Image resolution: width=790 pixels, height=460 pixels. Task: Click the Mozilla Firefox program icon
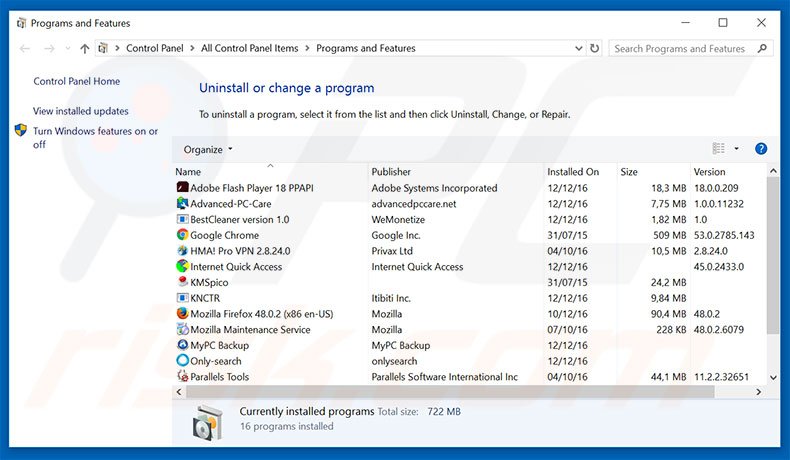coord(182,314)
